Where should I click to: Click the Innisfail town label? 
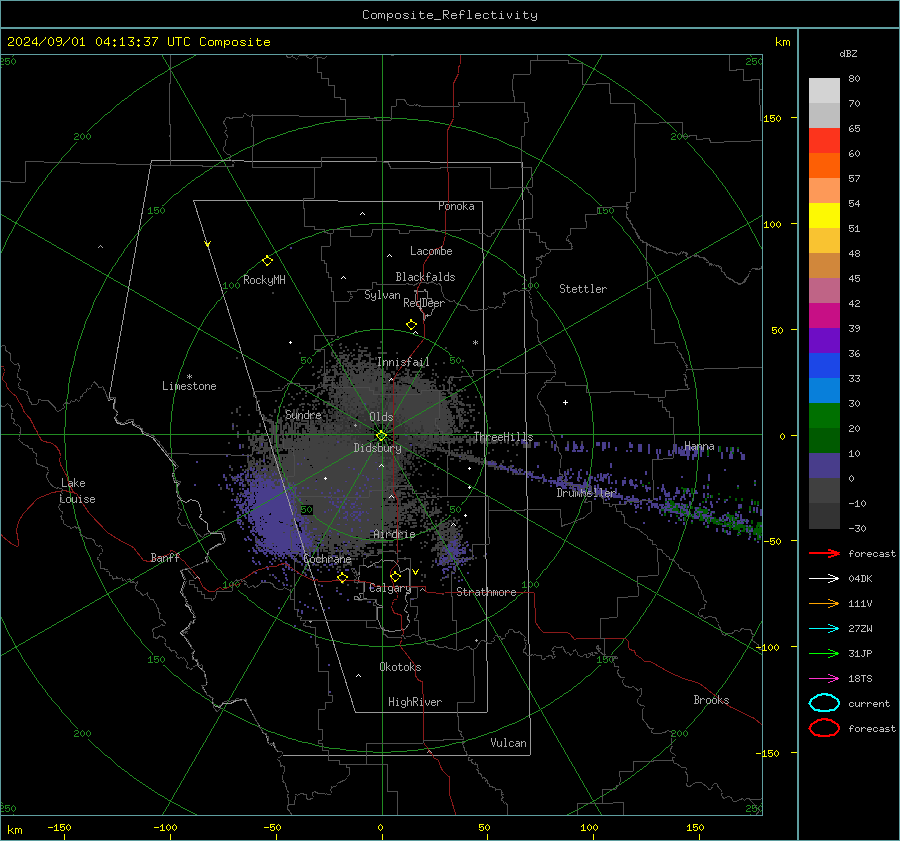point(403,362)
